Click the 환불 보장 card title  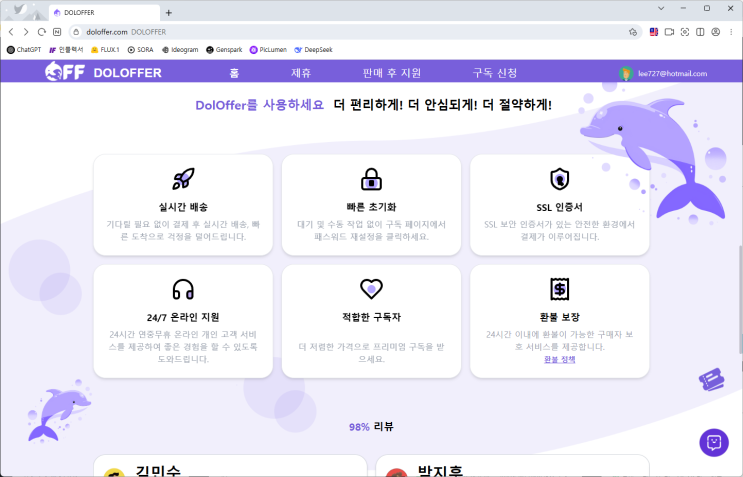pyautogui.click(x=559, y=317)
